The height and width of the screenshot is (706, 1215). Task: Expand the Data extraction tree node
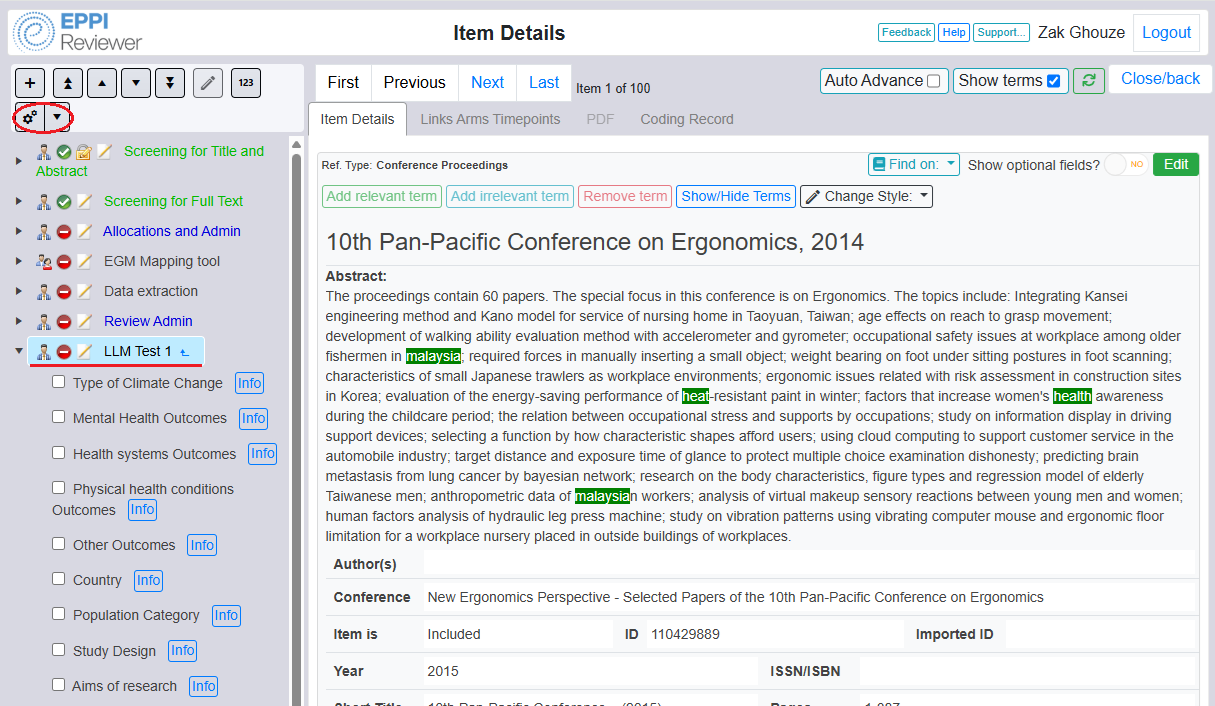(19, 291)
